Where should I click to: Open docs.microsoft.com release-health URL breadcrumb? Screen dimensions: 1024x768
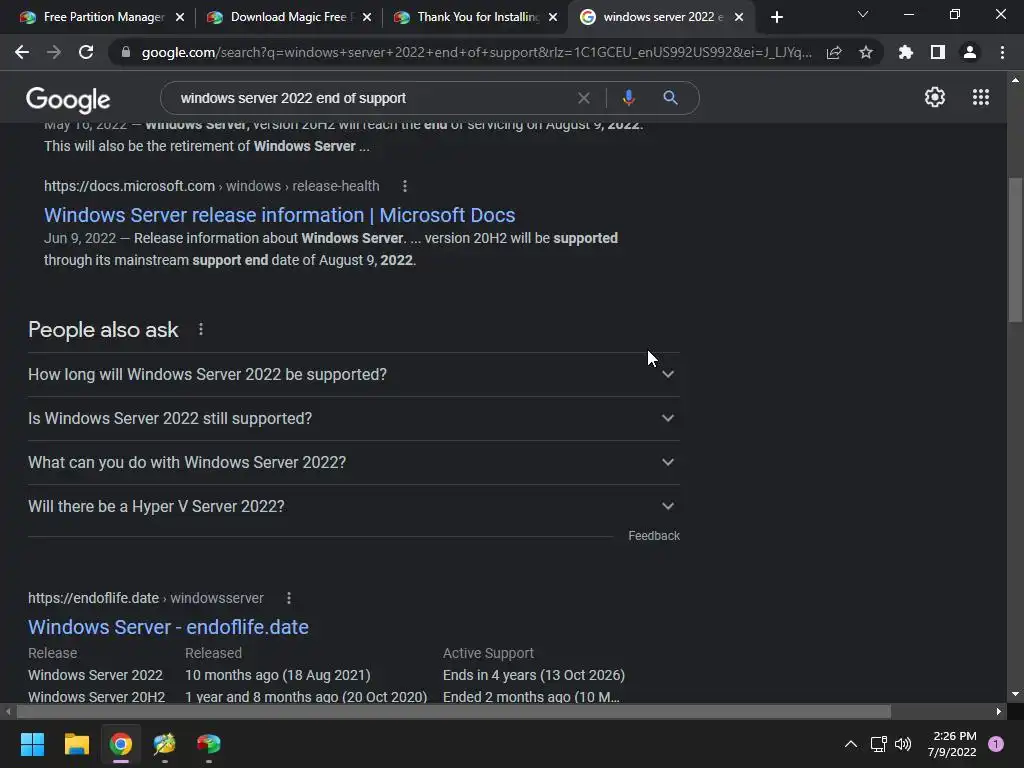tap(212, 186)
